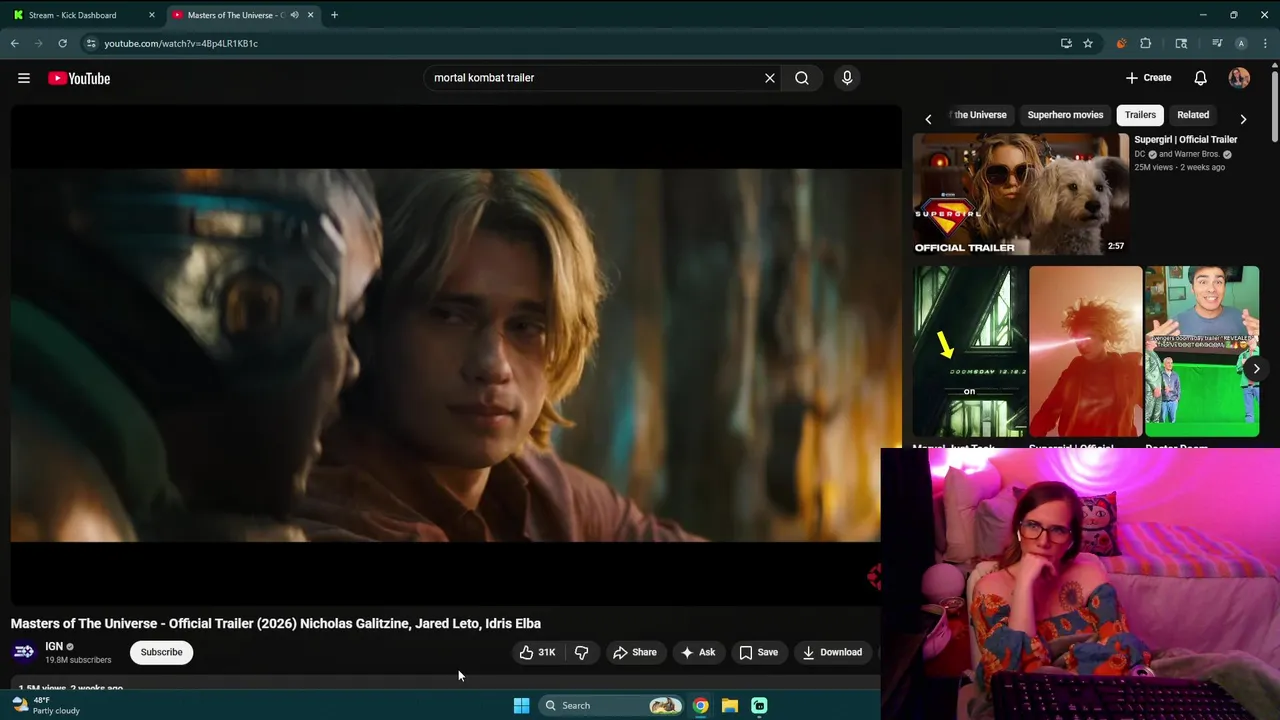Image resolution: width=1280 pixels, height=720 pixels.
Task: Open the Chrome three-dot menu
Action: tap(1264, 43)
